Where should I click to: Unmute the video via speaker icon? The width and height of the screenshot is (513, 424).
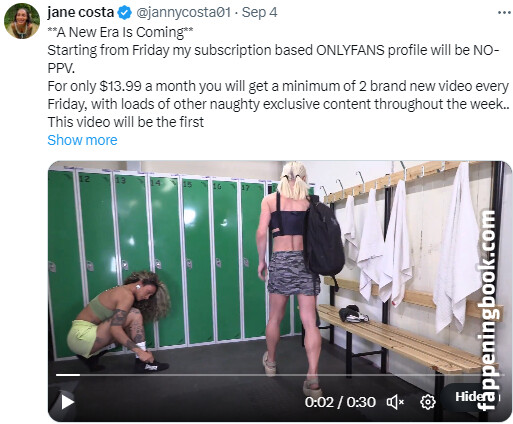(x=395, y=402)
